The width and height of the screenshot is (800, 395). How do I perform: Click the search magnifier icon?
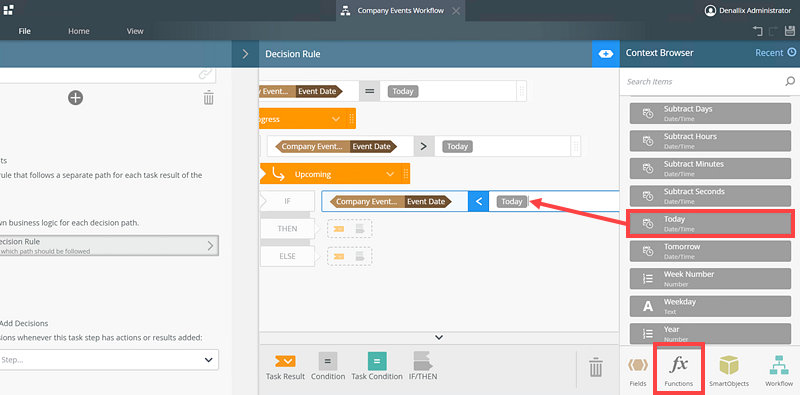pyautogui.click(x=790, y=81)
